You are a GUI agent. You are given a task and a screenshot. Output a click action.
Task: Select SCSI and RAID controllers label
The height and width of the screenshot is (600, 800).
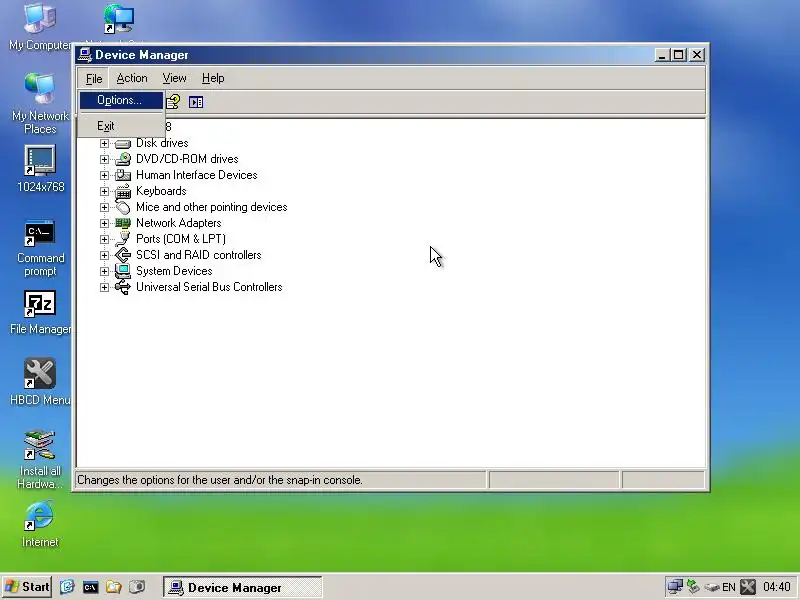click(198, 255)
